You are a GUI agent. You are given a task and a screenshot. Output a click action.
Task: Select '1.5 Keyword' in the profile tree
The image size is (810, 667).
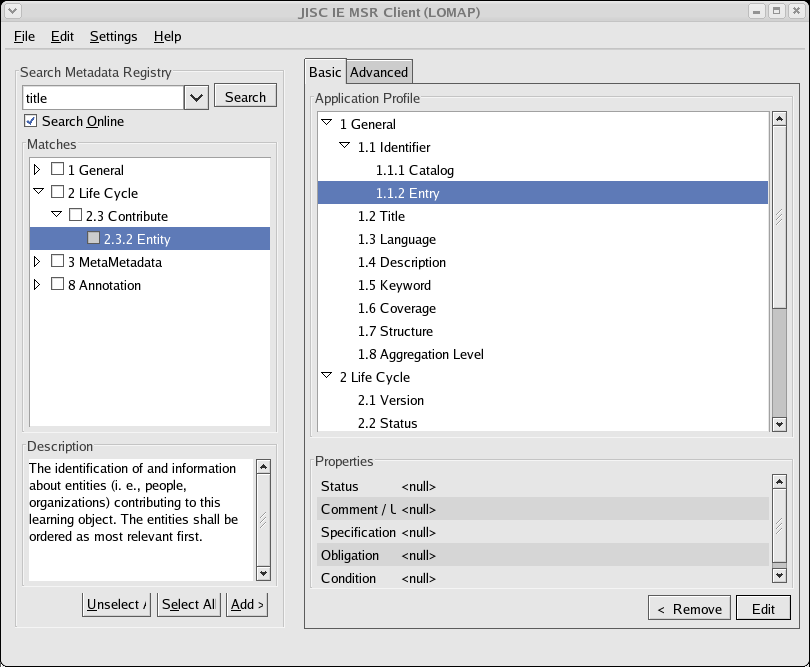pos(543,285)
